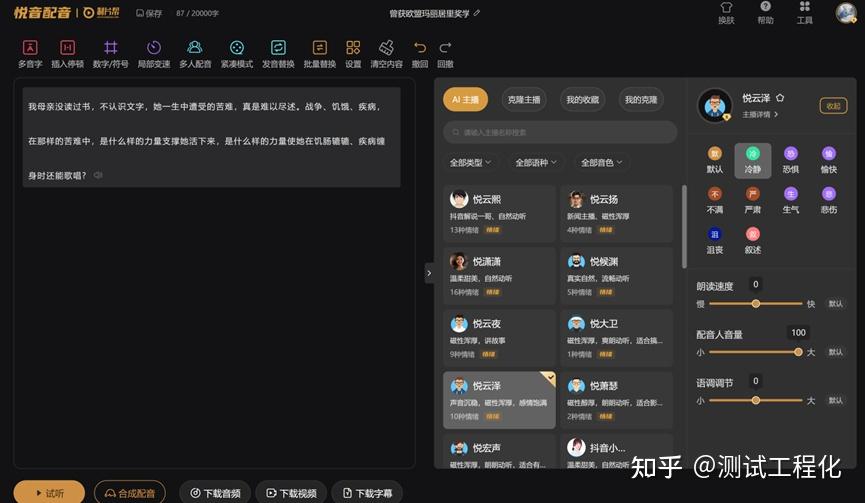Open the 全部类型 filter dropdown
Image resolution: width=865 pixels, height=503 pixels.
(x=470, y=163)
